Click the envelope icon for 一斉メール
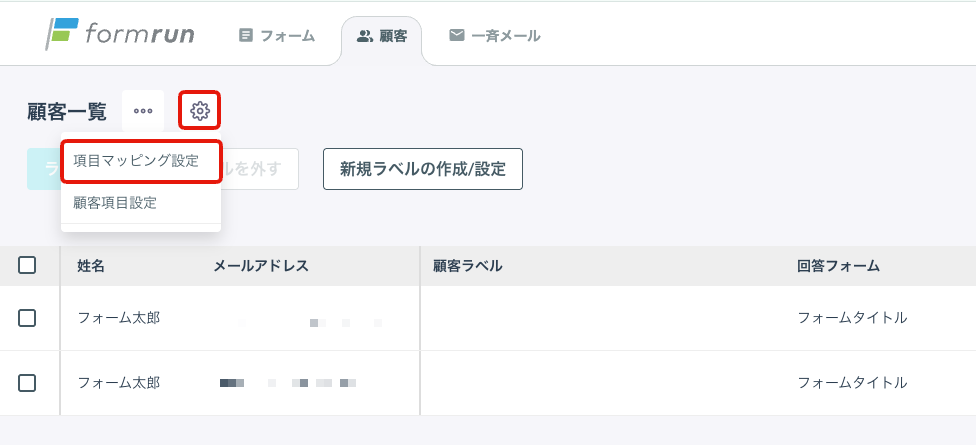Viewport: 976px width, 445px height. 457,35
